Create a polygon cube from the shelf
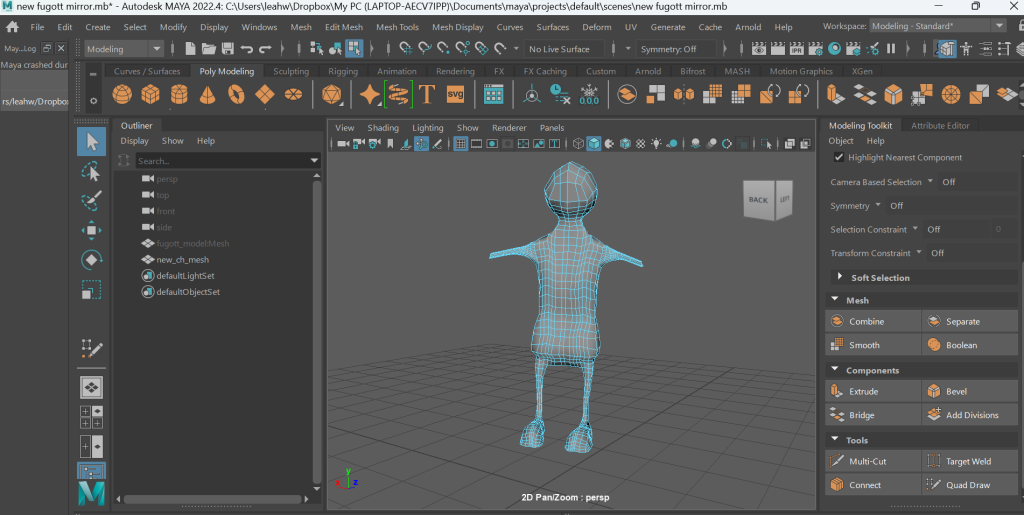The width and height of the screenshot is (1024, 515). pos(151,95)
